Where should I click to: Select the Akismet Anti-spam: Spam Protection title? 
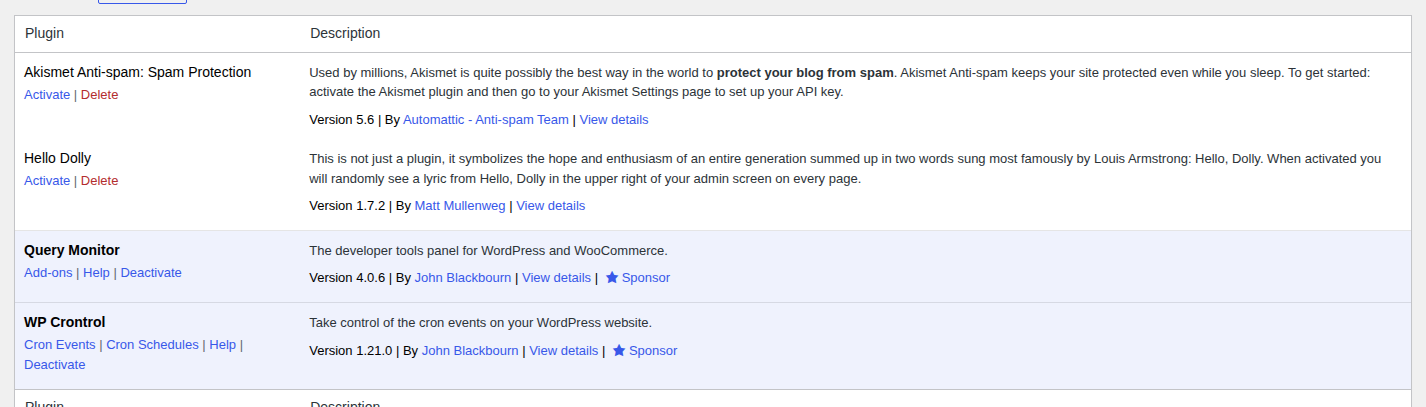[x=138, y=72]
